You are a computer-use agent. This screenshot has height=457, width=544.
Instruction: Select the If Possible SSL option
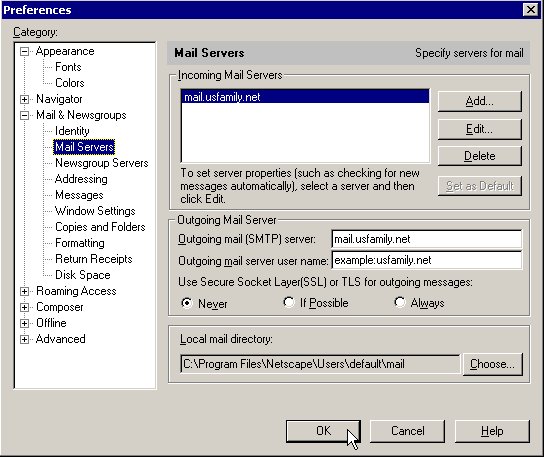(x=288, y=302)
